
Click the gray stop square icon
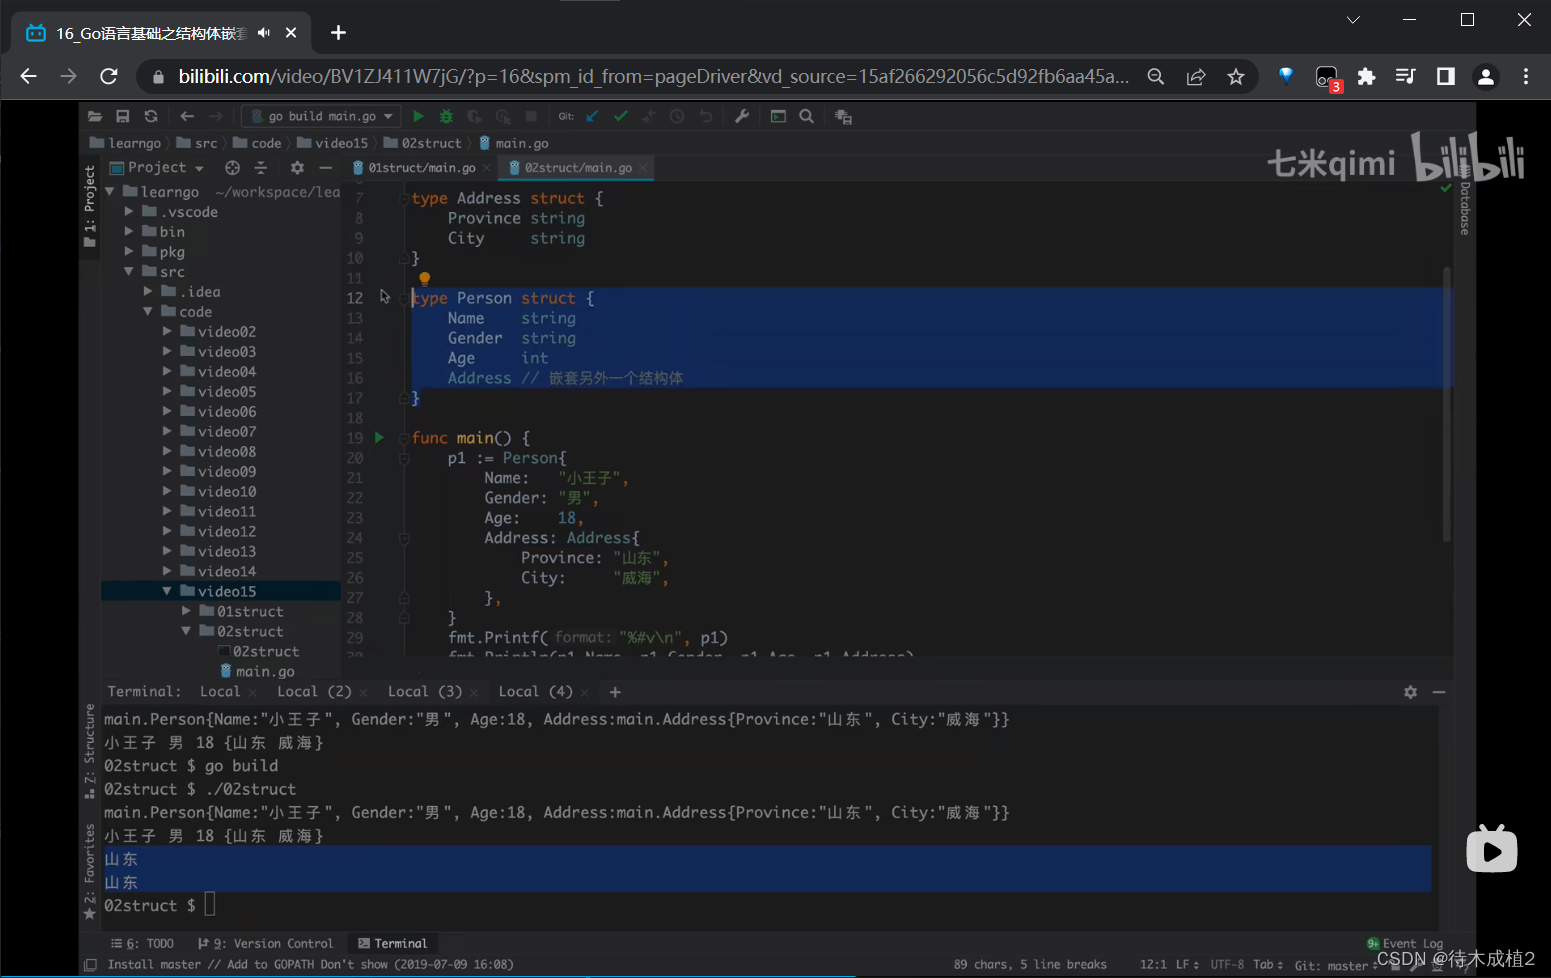532,117
